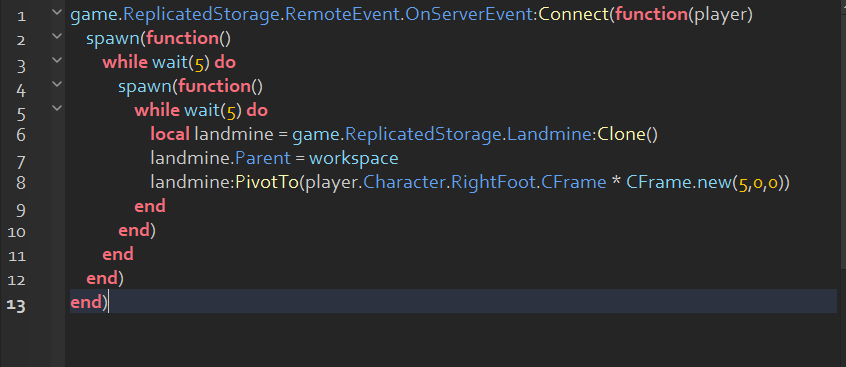Click line number 9 in the gutter

coord(21,209)
